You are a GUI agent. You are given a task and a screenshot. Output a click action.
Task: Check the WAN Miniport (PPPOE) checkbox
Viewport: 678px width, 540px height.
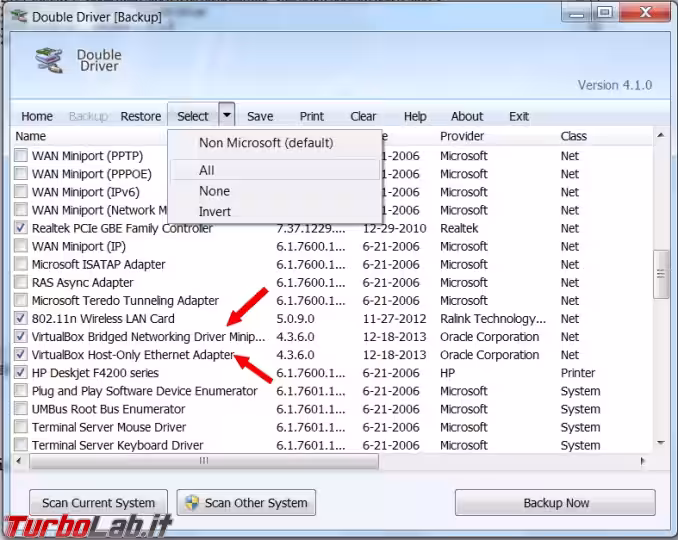(21, 173)
